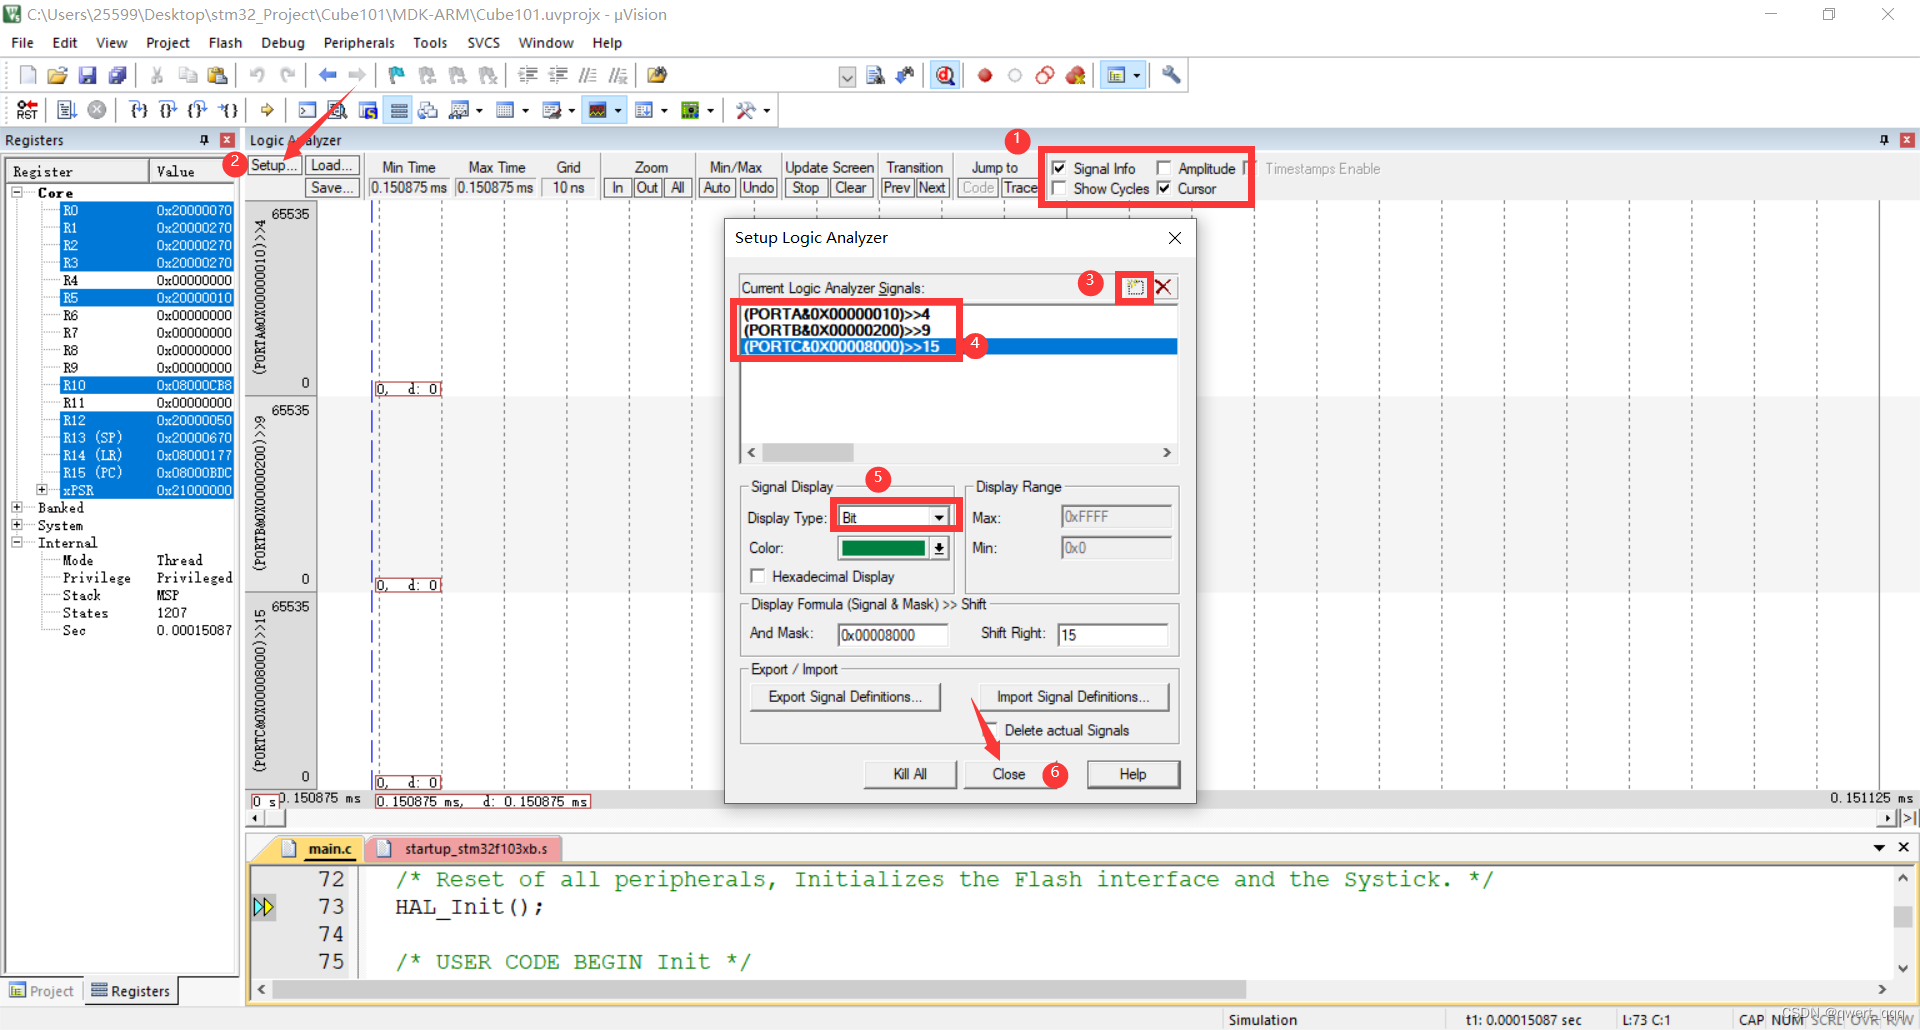This screenshot has width=1920, height=1030.
Task: Click the Logic Analyzer window icon
Action: pos(598,110)
